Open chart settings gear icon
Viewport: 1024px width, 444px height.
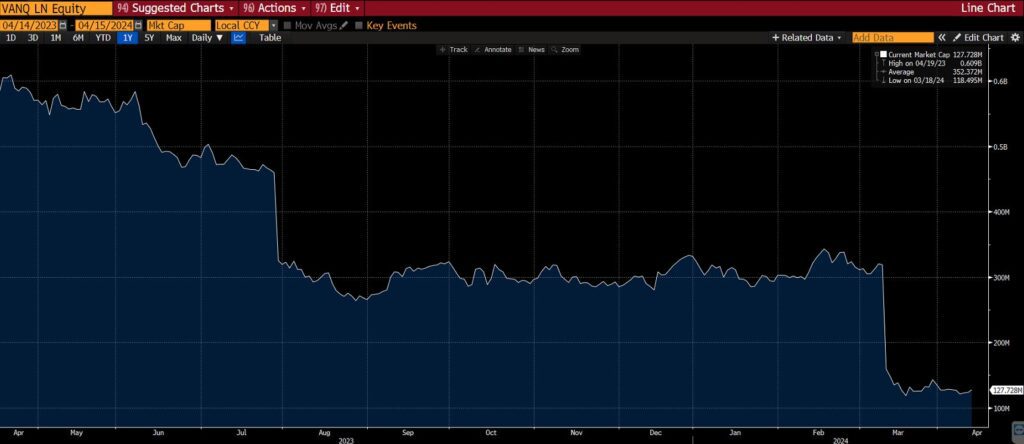coord(1015,37)
